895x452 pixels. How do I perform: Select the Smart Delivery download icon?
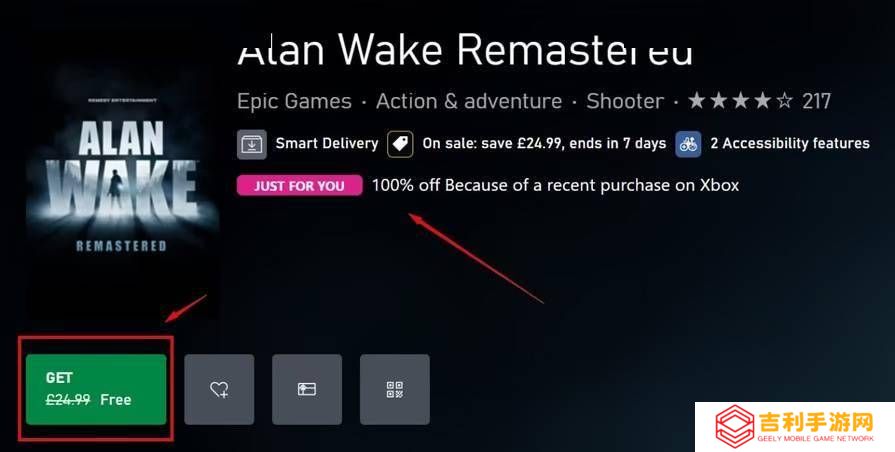(252, 144)
